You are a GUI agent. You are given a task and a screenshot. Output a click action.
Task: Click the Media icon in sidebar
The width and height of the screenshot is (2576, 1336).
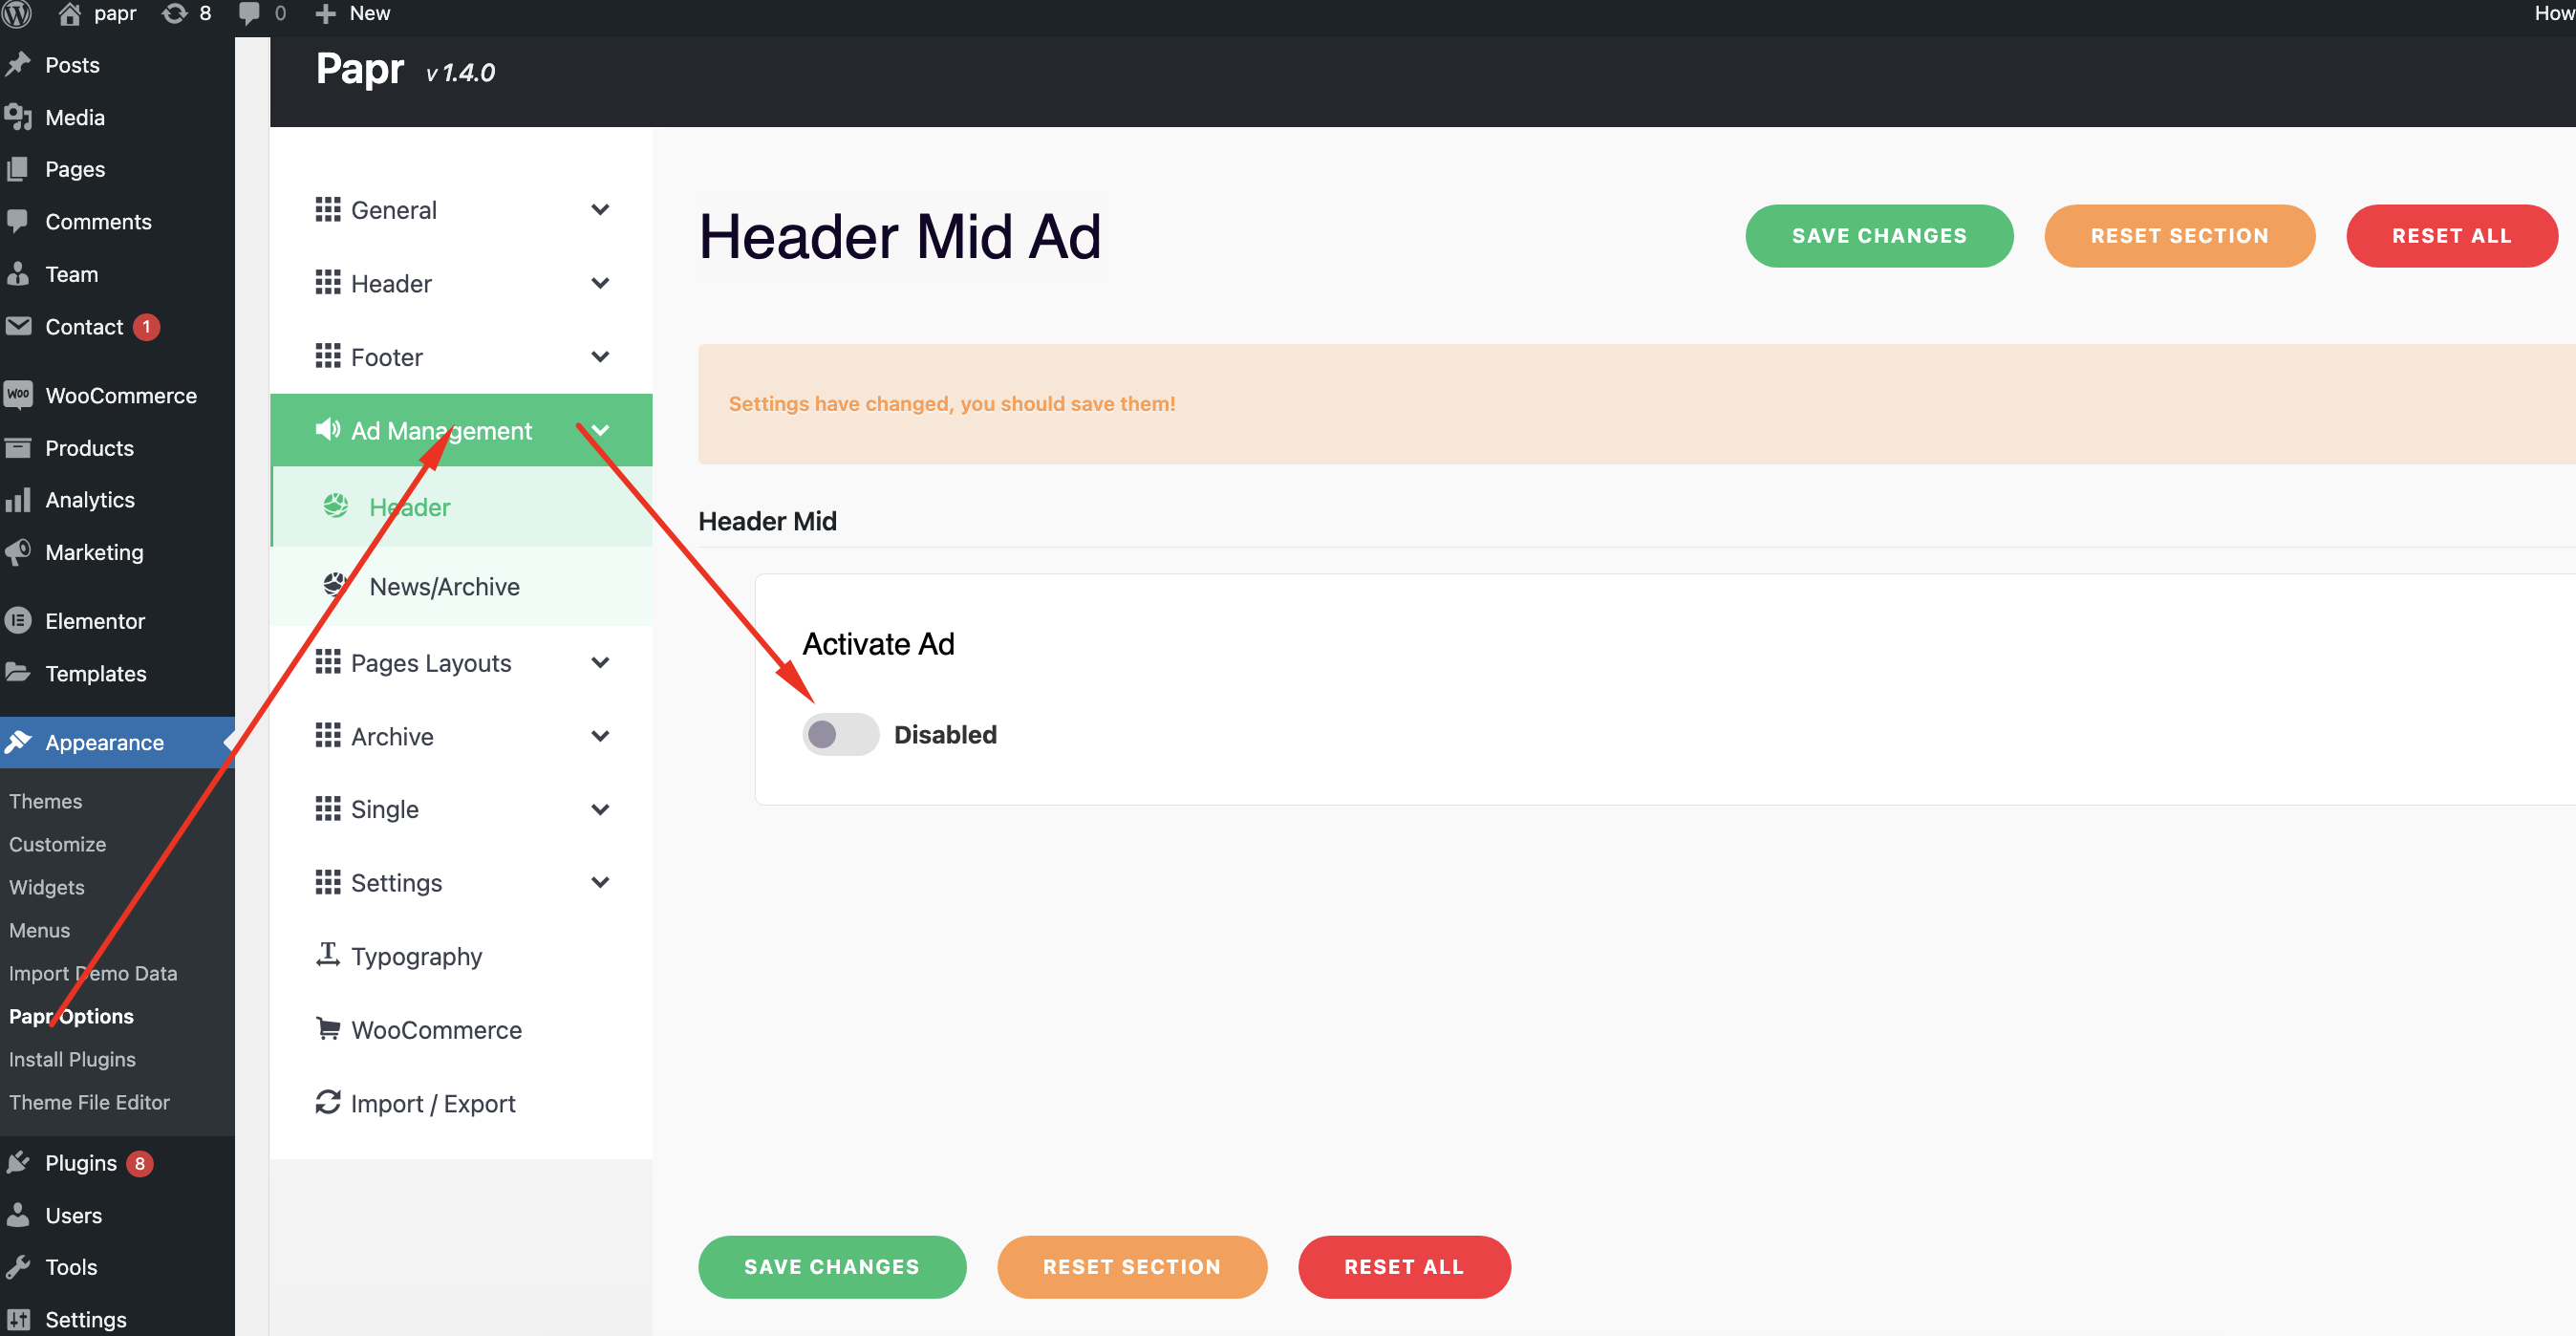tap(18, 117)
